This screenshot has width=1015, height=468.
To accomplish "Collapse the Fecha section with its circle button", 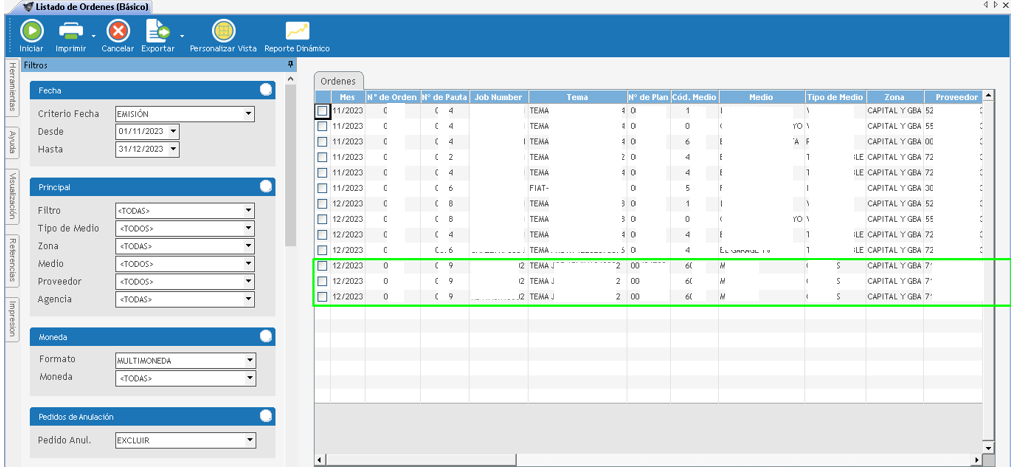I will pyautogui.click(x=266, y=90).
